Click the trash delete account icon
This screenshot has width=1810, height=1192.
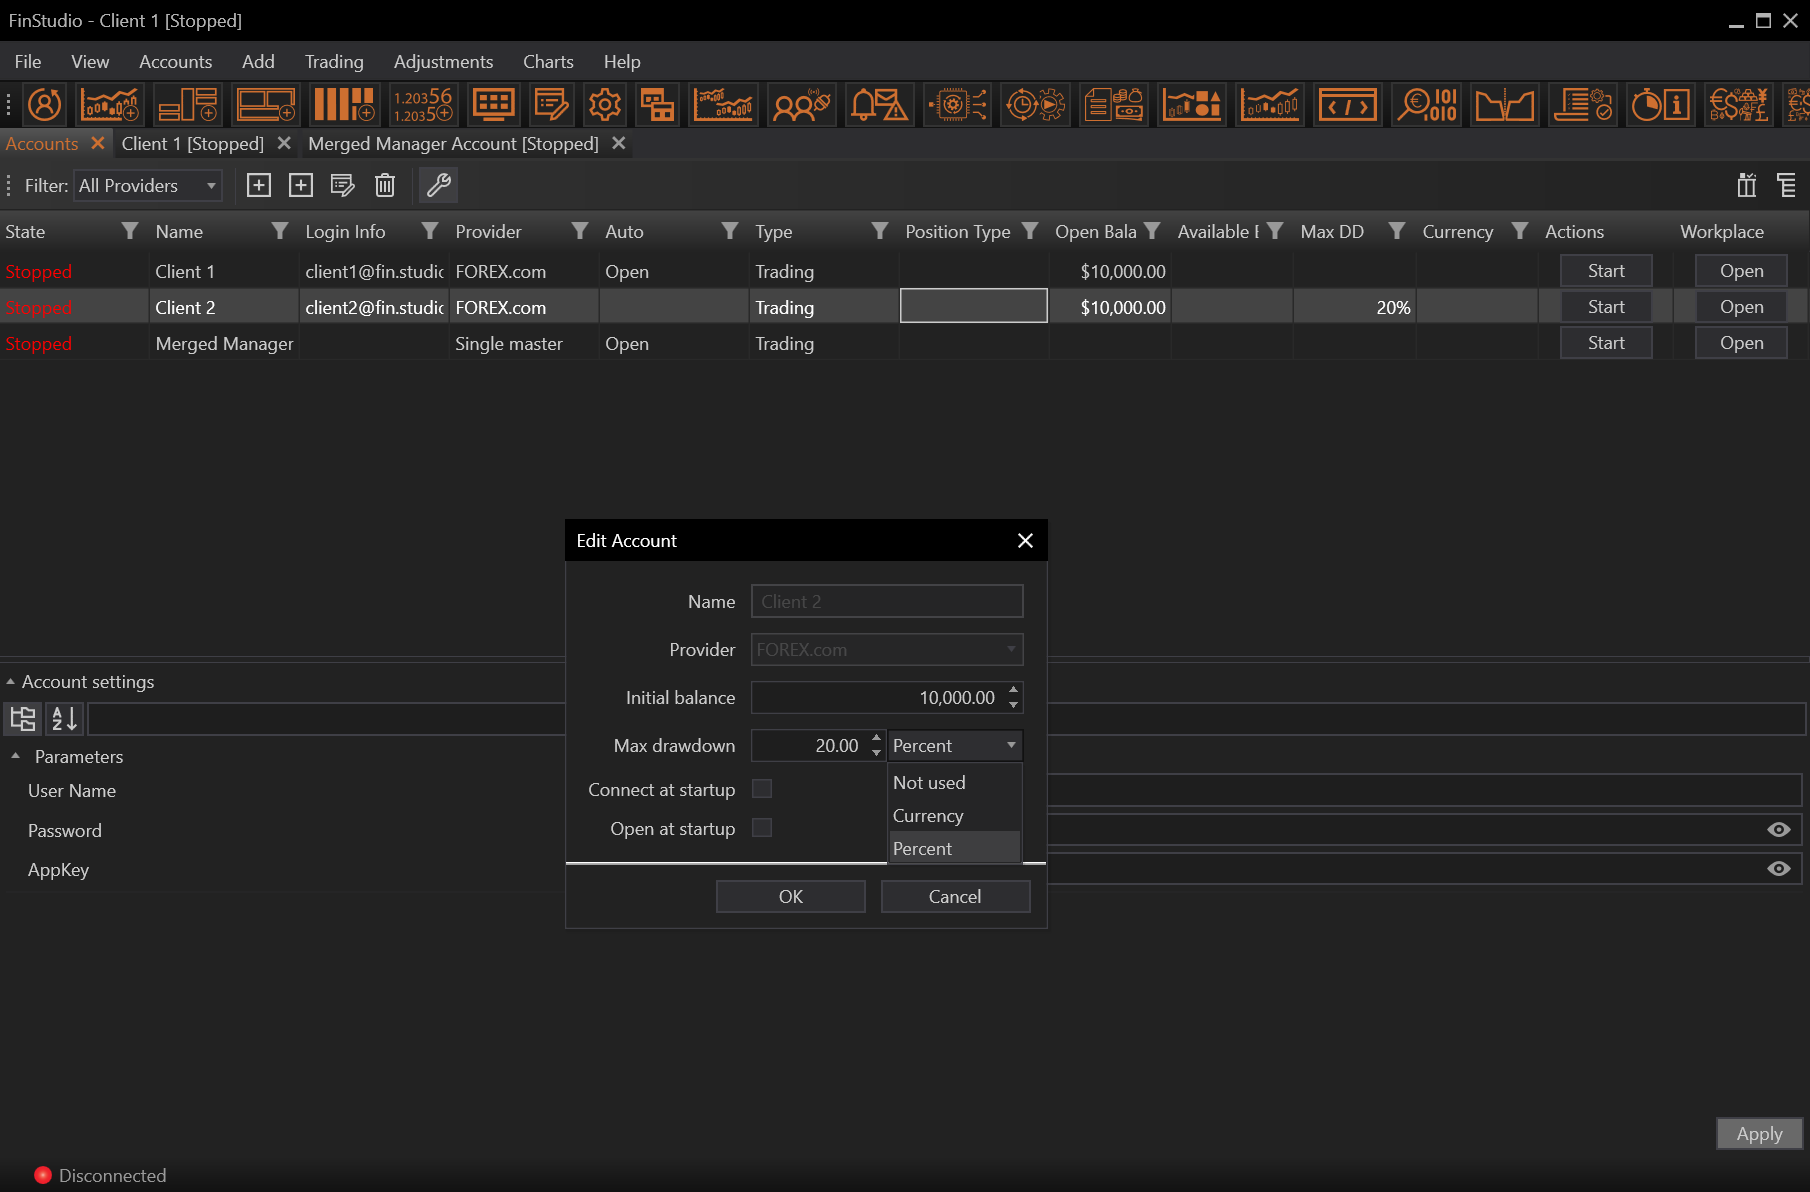pyautogui.click(x=385, y=185)
